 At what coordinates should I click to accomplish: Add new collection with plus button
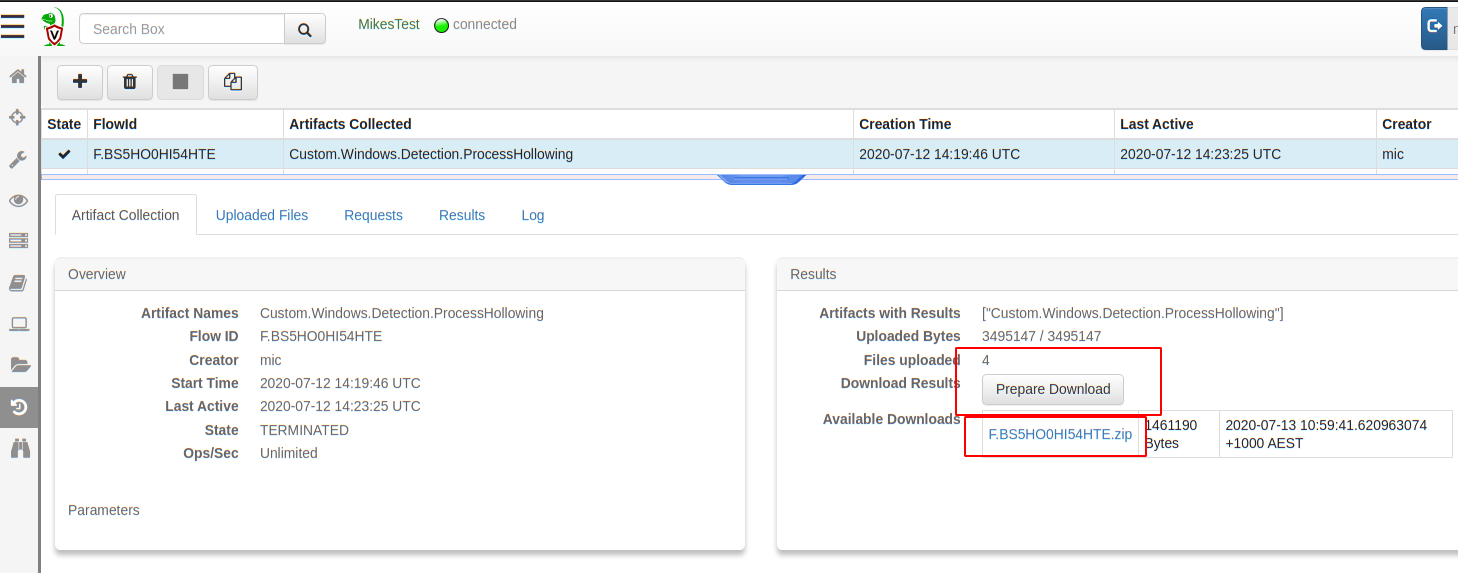pyautogui.click(x=80, y=82)
